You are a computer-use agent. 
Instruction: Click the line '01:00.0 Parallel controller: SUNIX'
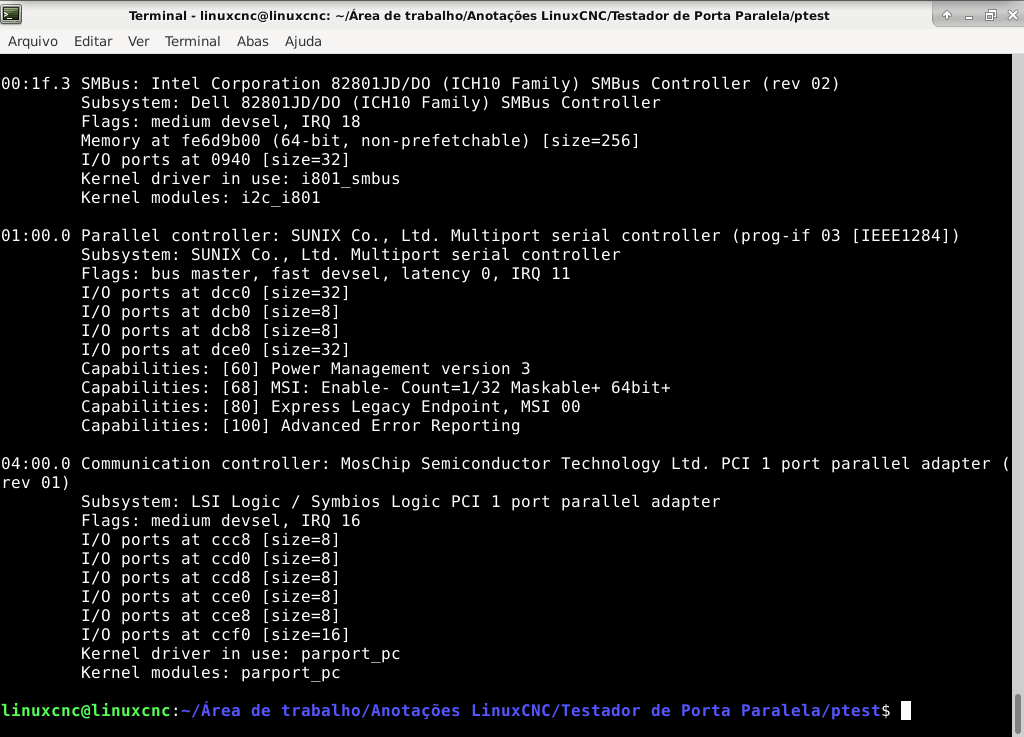[x=481, y=235]
